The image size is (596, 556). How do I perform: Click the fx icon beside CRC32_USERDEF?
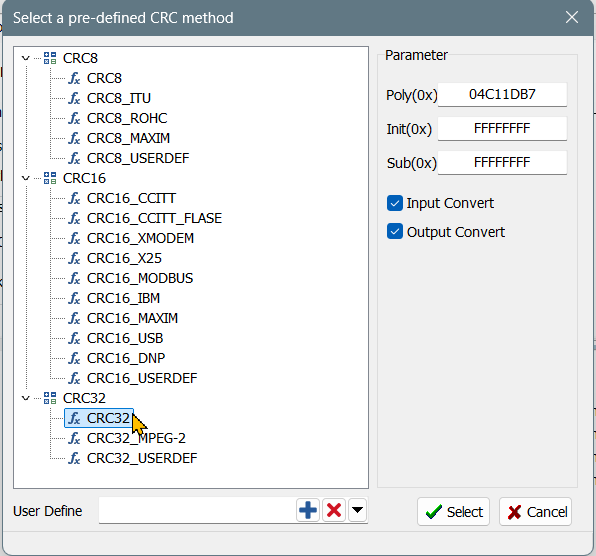tap(74, 458)
